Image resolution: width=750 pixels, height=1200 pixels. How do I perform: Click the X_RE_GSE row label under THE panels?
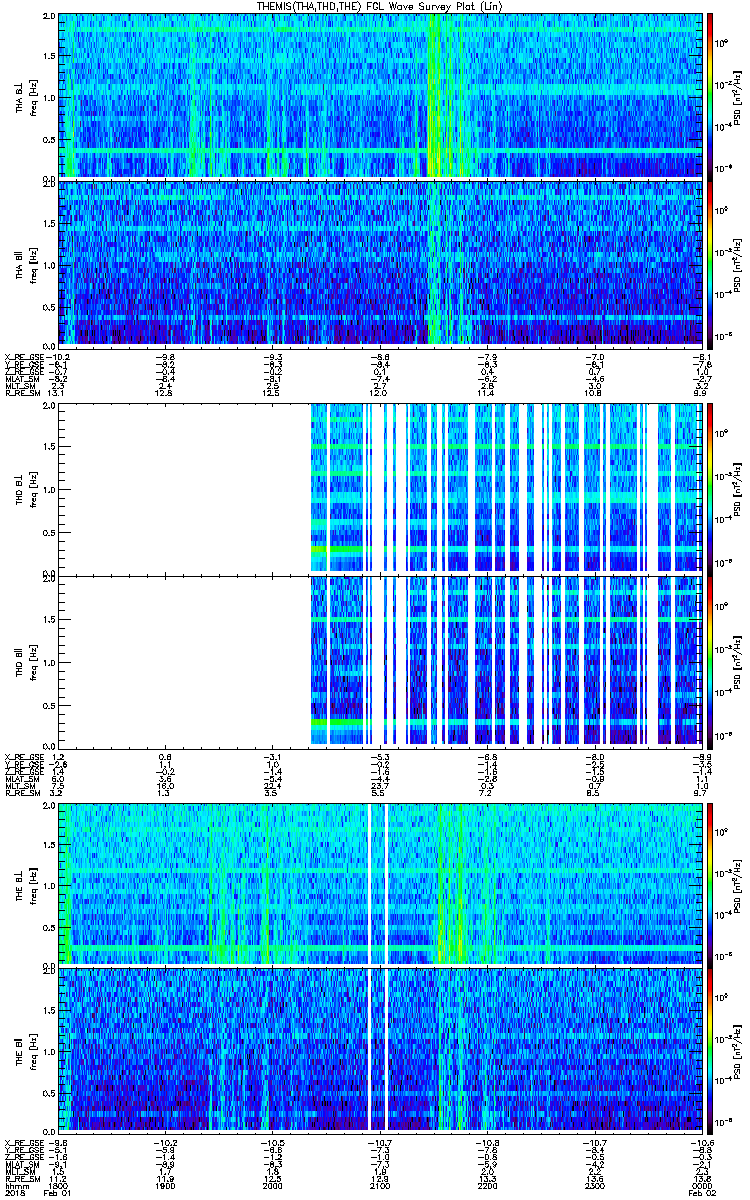pos(24,1143)
